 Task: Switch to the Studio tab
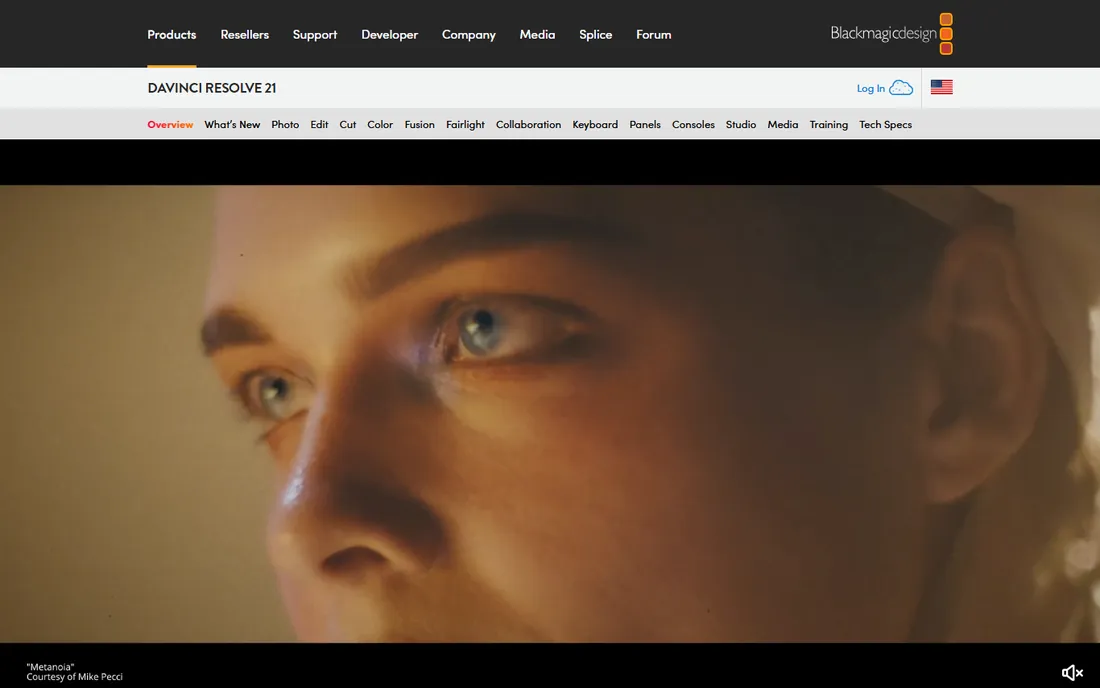point(741,124)
